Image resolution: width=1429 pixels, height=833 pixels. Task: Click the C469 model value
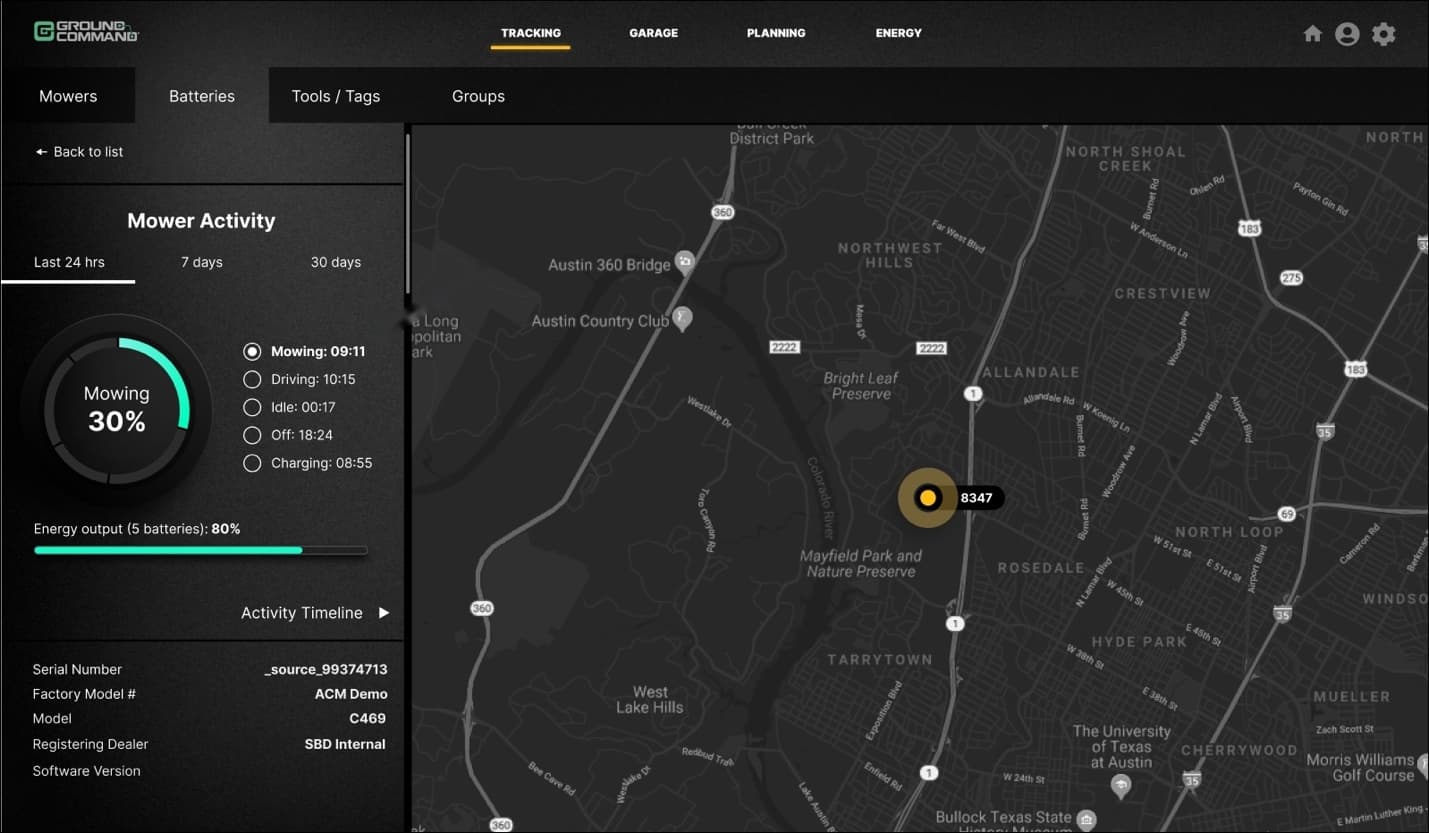coord(367,718)
